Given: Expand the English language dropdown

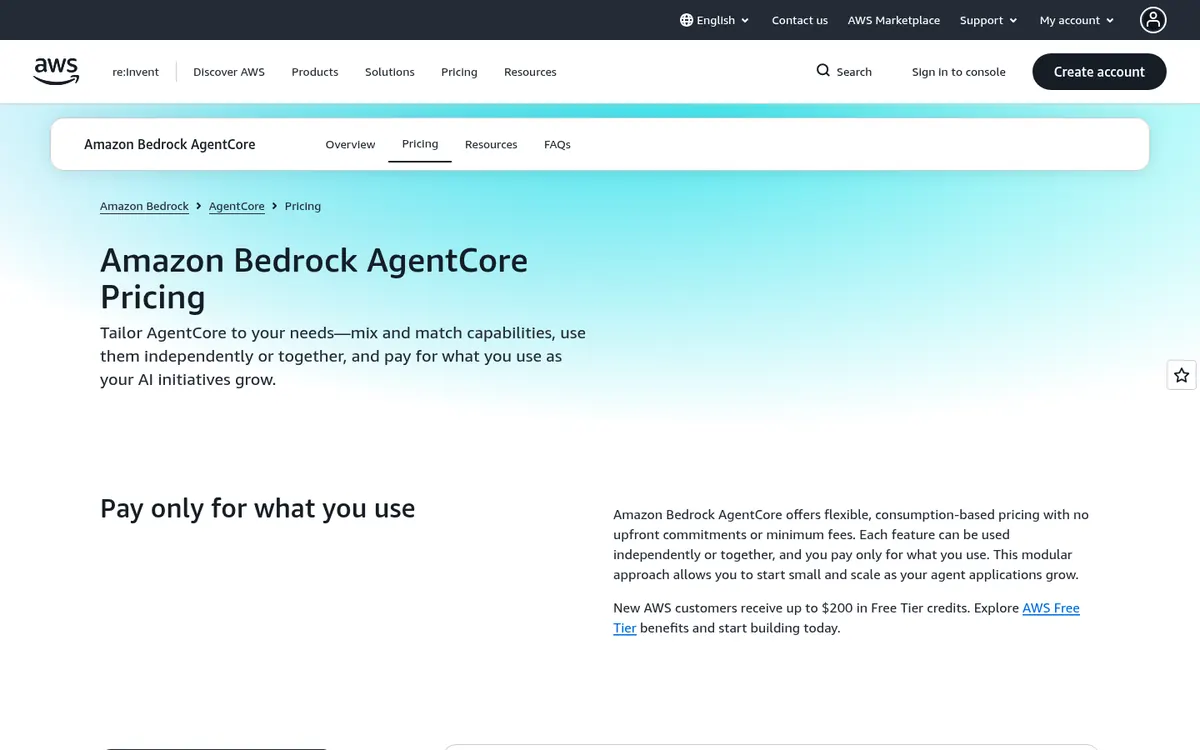Looking at the screenshot, I should pyautogui.click(x=715, y=20).
